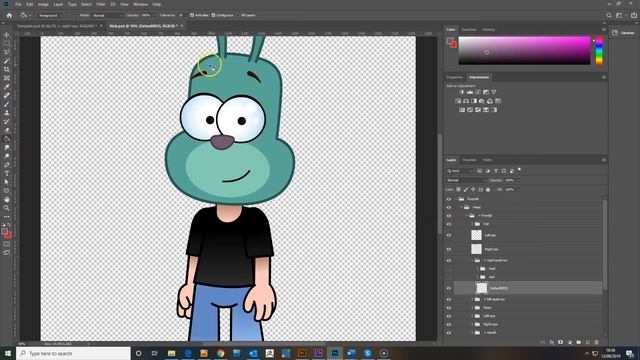Image resolution: width=640 pixels, height=360 pixels.
Task: Delete layer trash icon
Action: 597,342
